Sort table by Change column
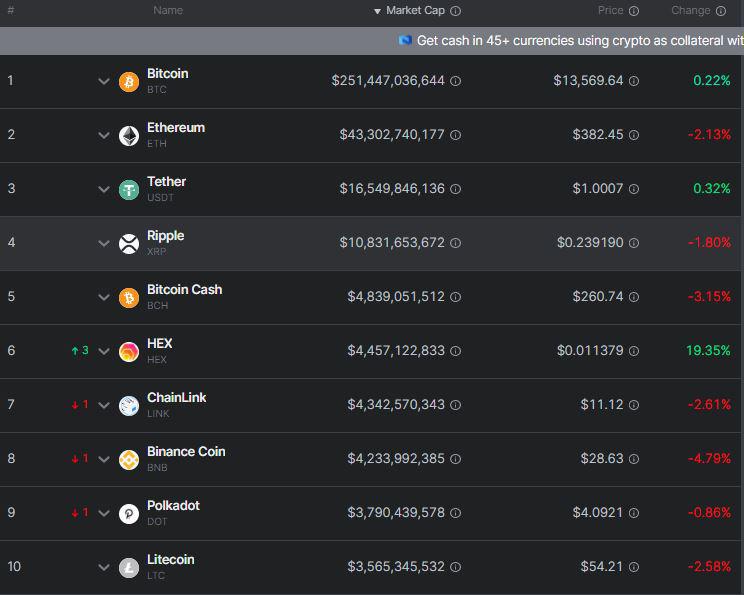The width and height of the screenshot is (744, 595). pos(690,10)
